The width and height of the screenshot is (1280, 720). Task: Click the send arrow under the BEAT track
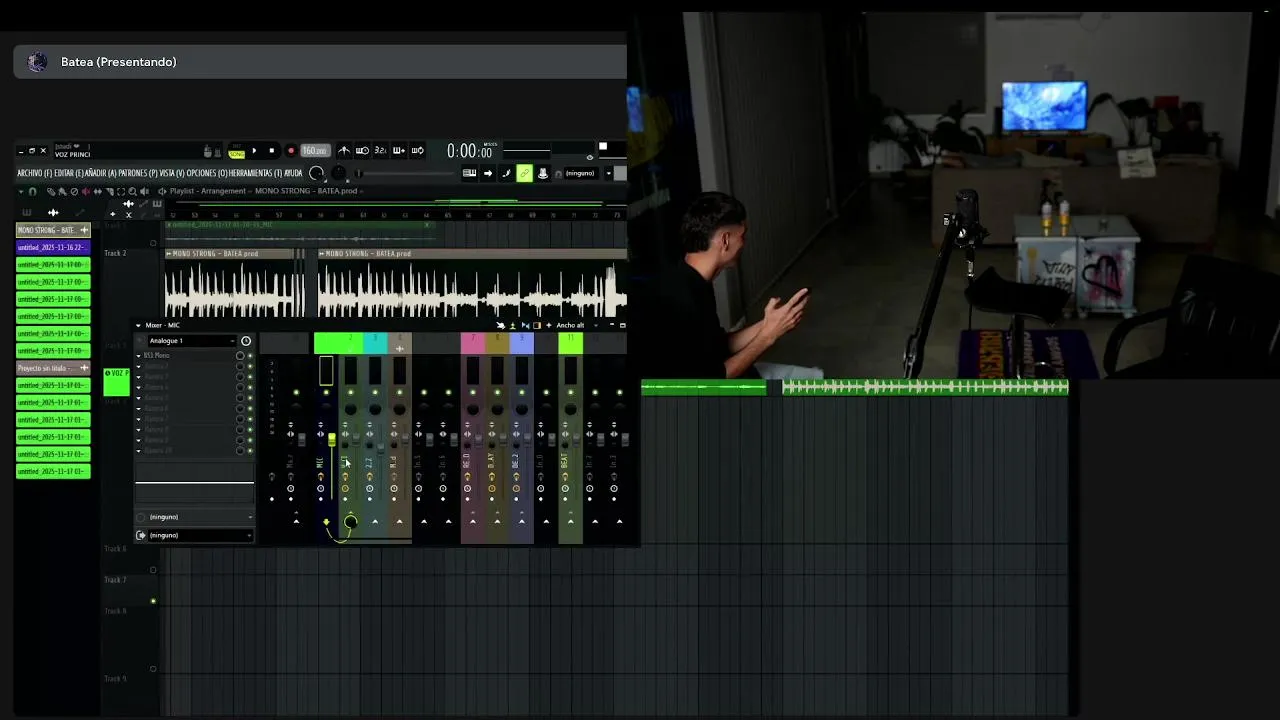(x=570, y=521)
